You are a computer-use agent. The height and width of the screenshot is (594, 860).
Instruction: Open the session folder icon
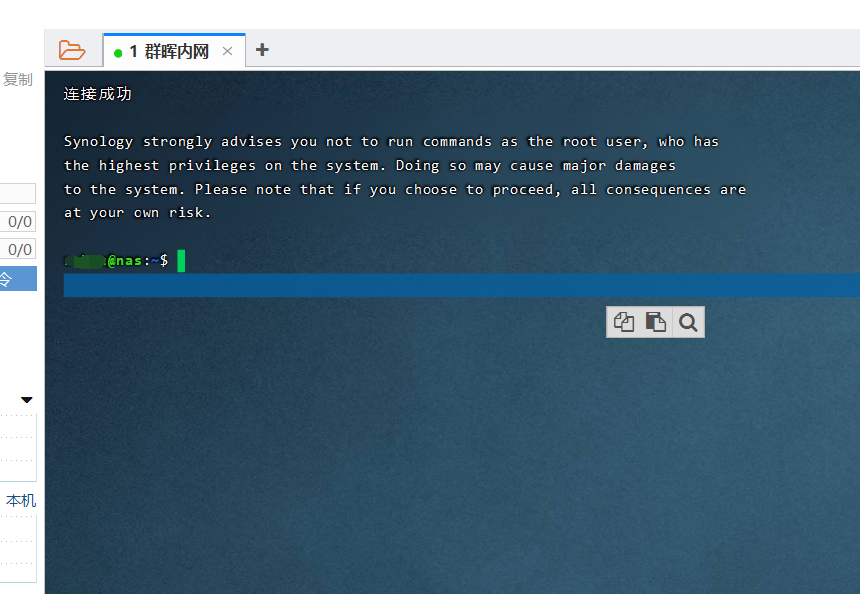click(x=72, y=50)
